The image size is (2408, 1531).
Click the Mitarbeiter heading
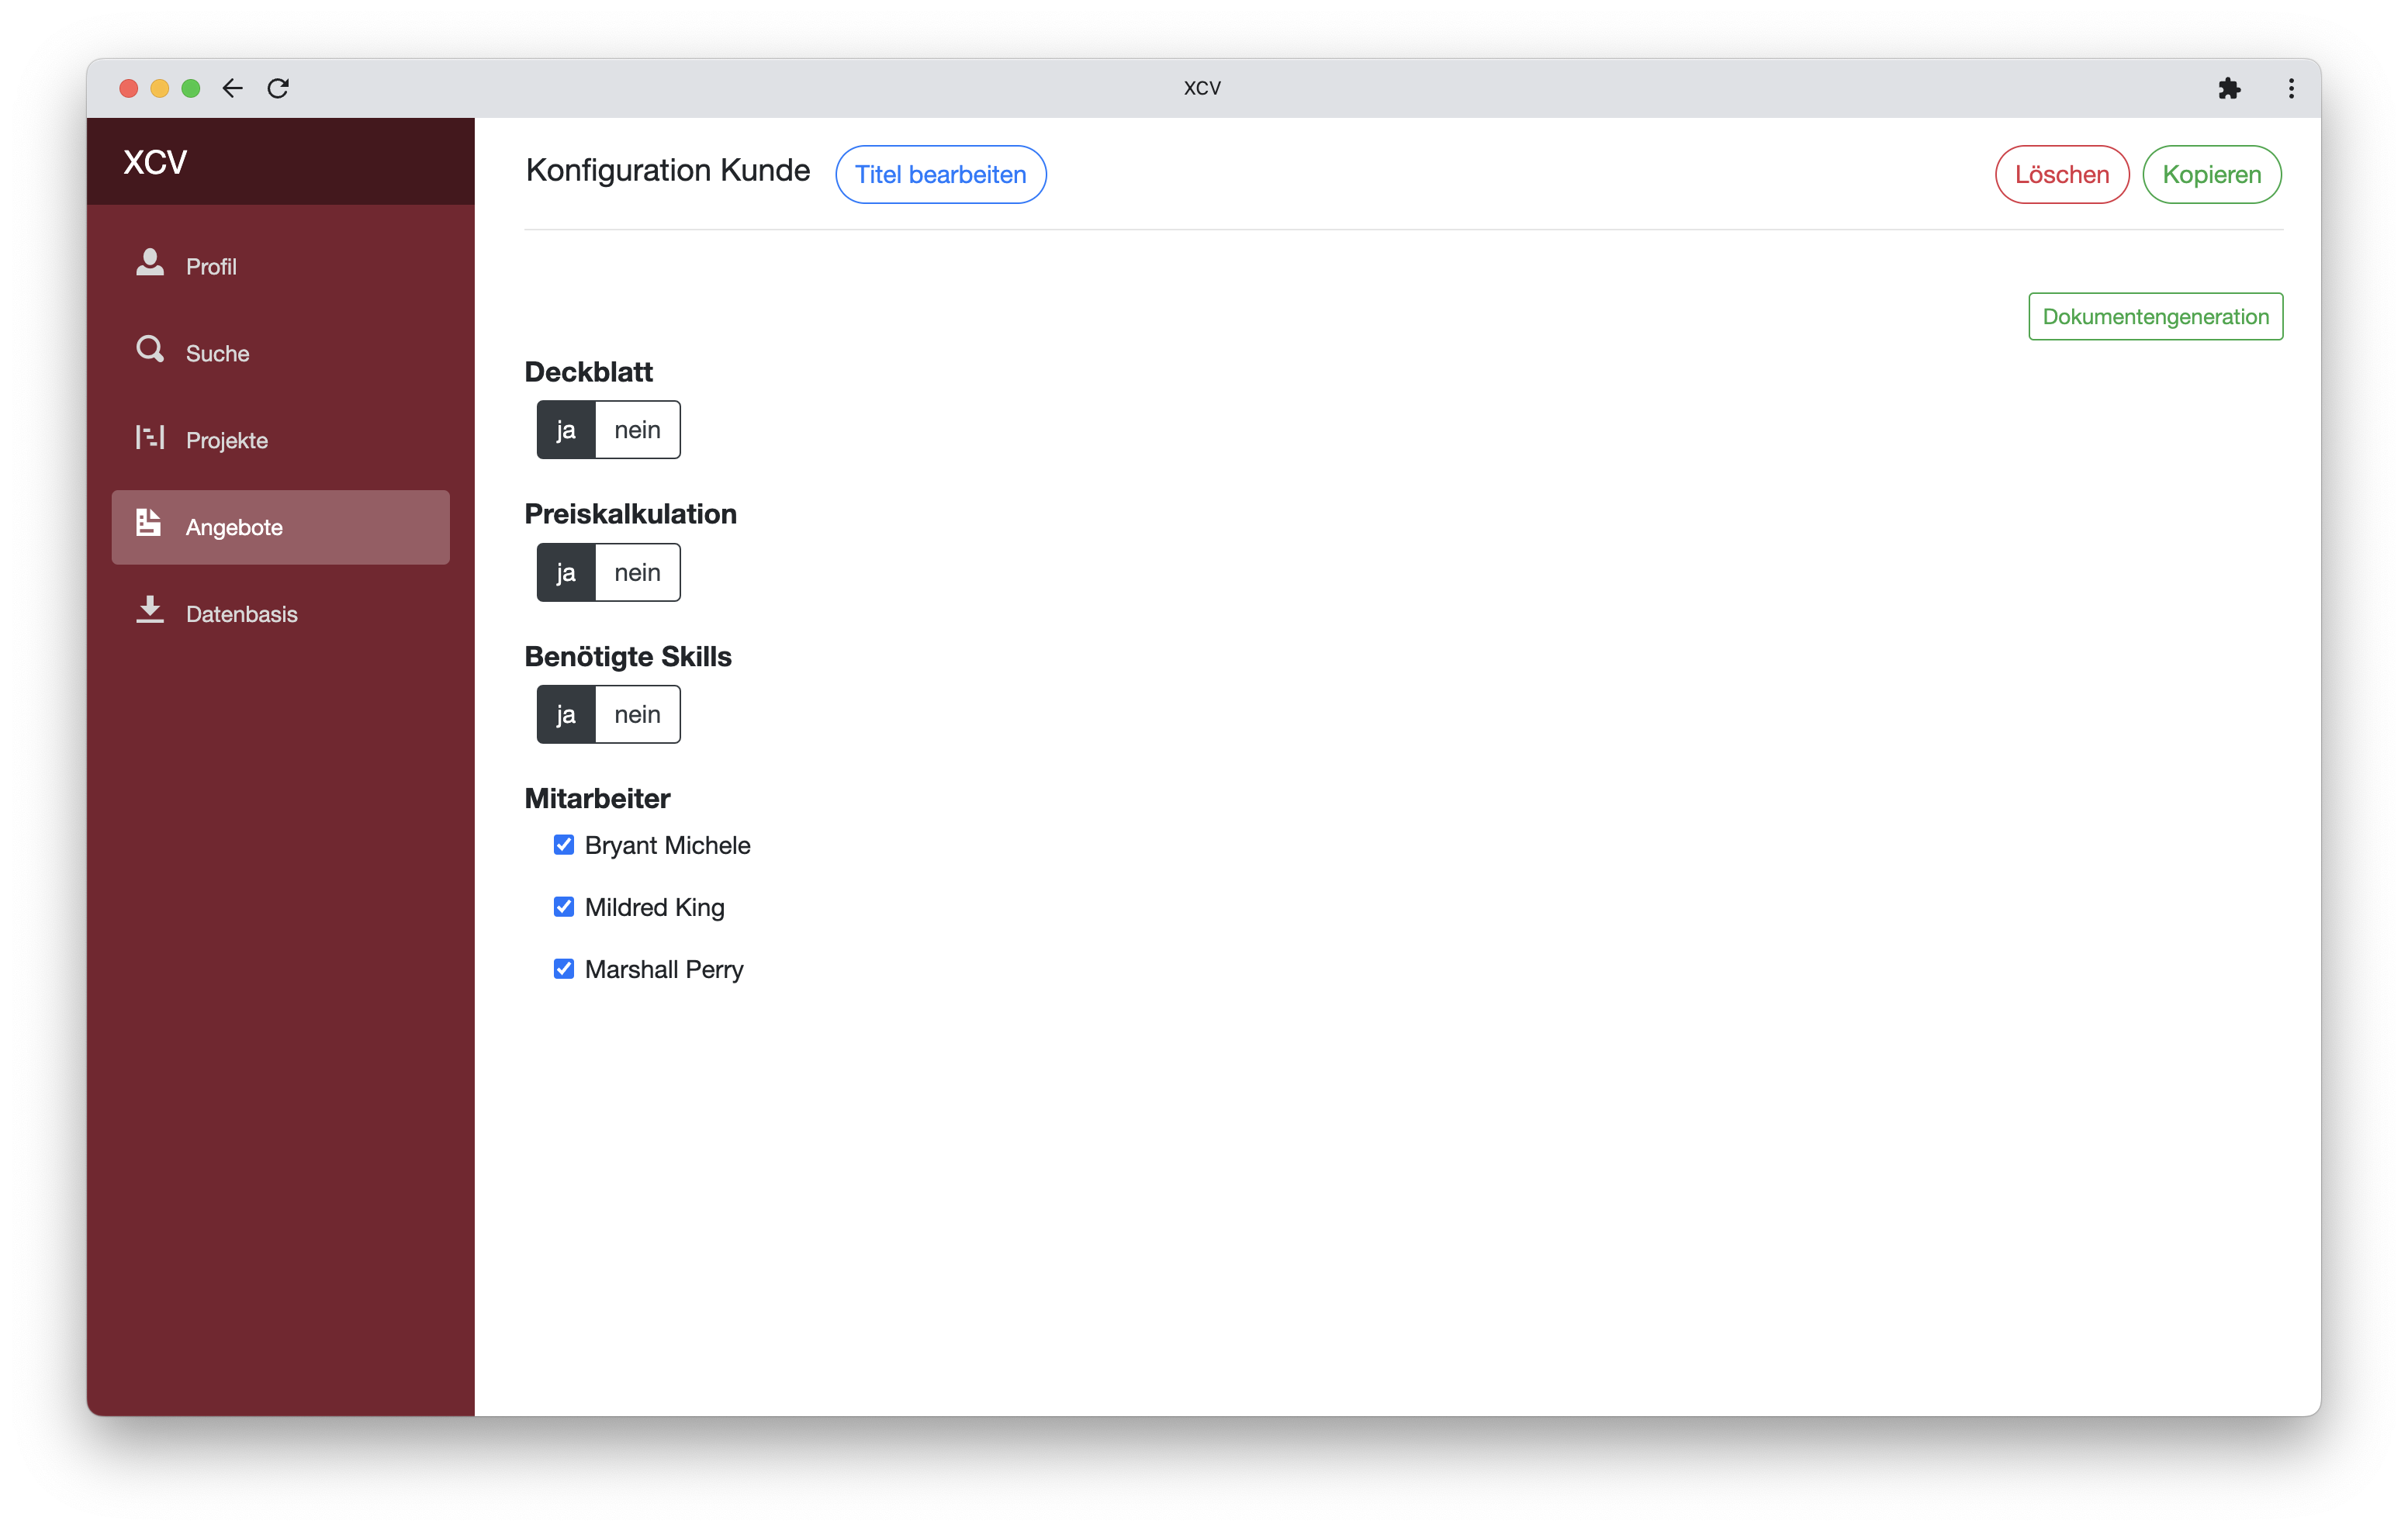click(x=597, y=798)
